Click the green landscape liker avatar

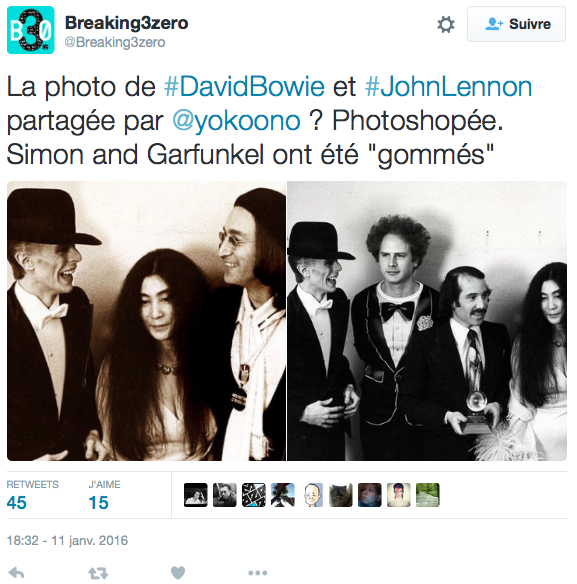point(428,495)
